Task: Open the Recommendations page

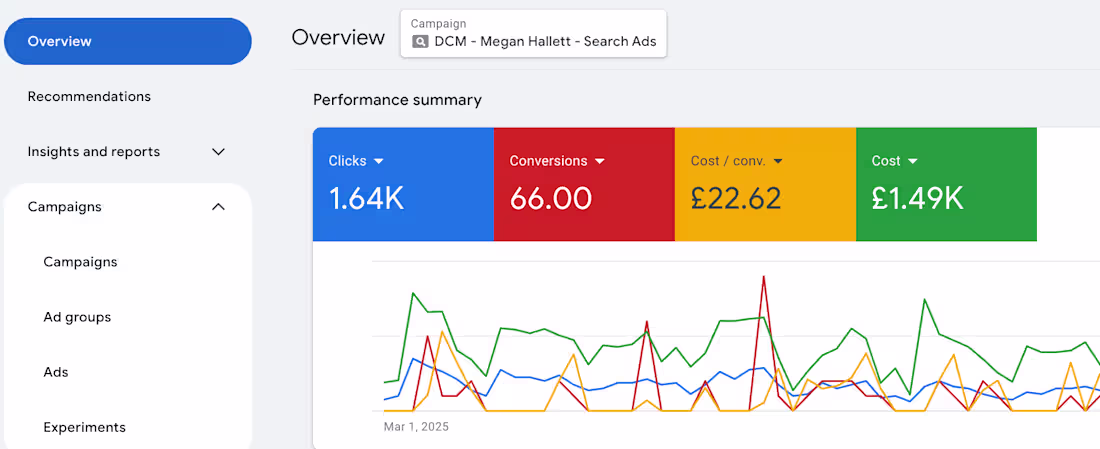Action: [x=89, y=97]
